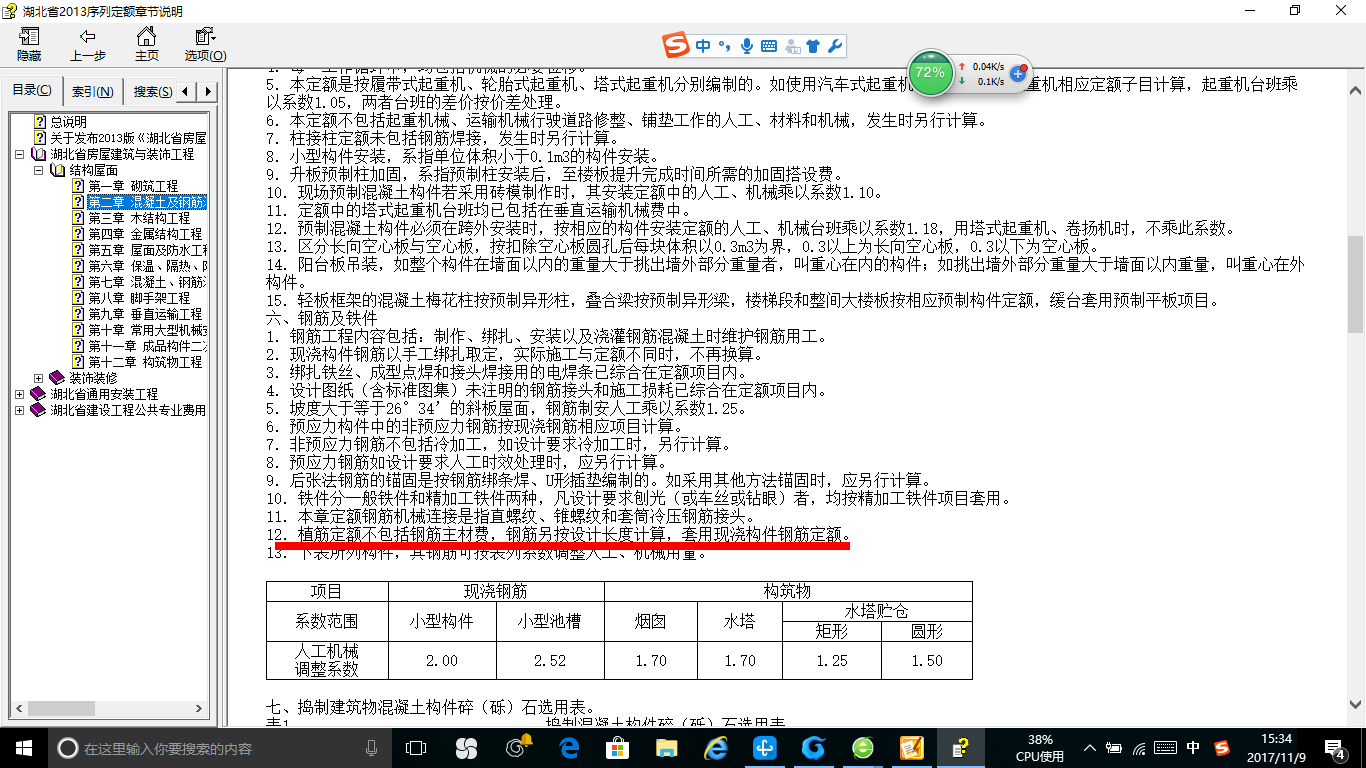
Task: Expand the 装饰装修 node
Action: coord(39,378)
